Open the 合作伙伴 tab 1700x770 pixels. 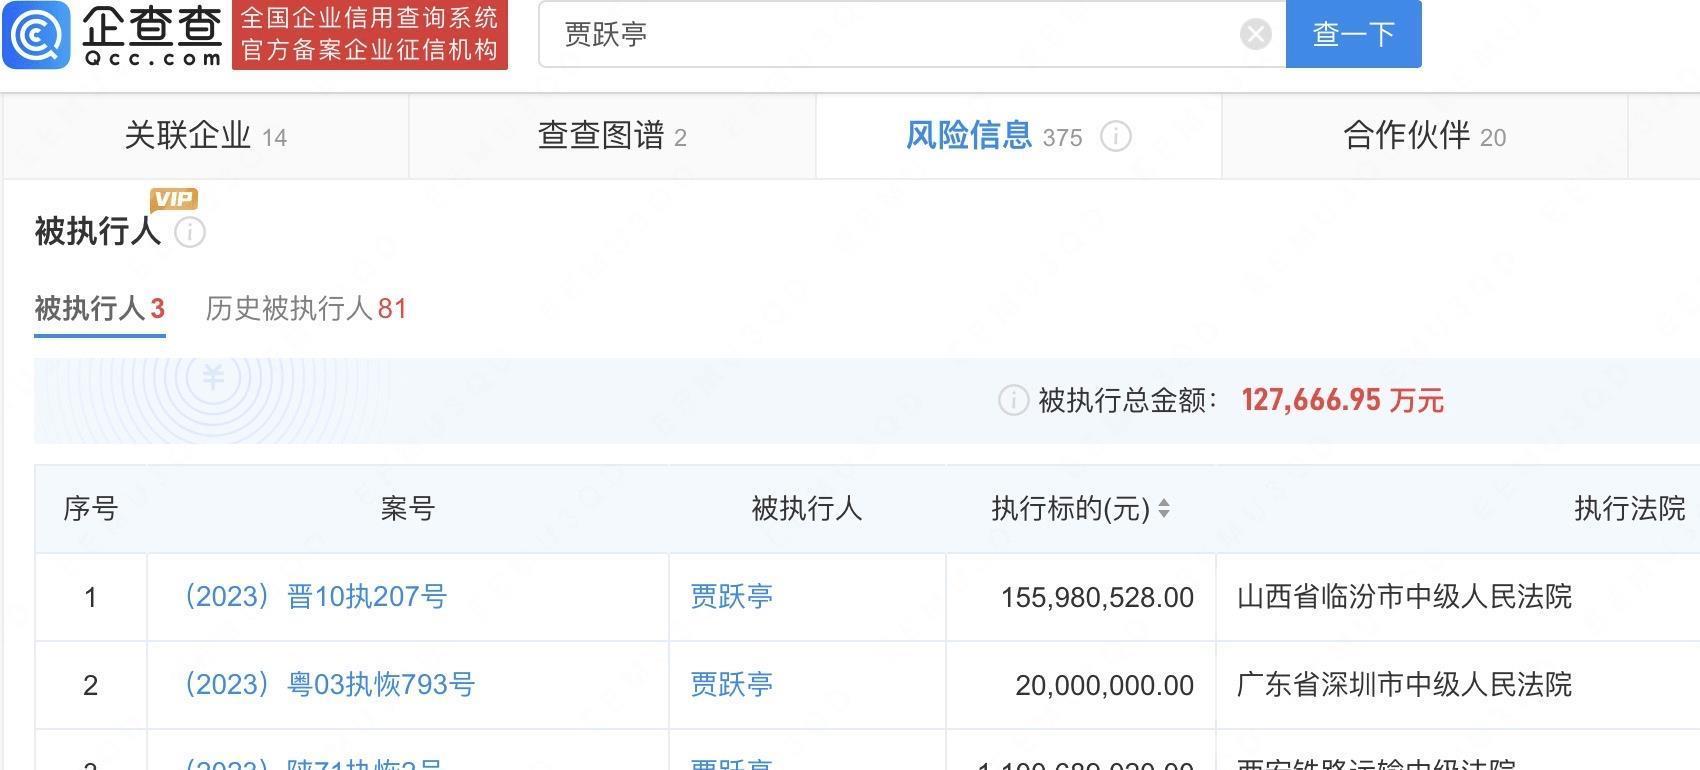click(1423, 136)
